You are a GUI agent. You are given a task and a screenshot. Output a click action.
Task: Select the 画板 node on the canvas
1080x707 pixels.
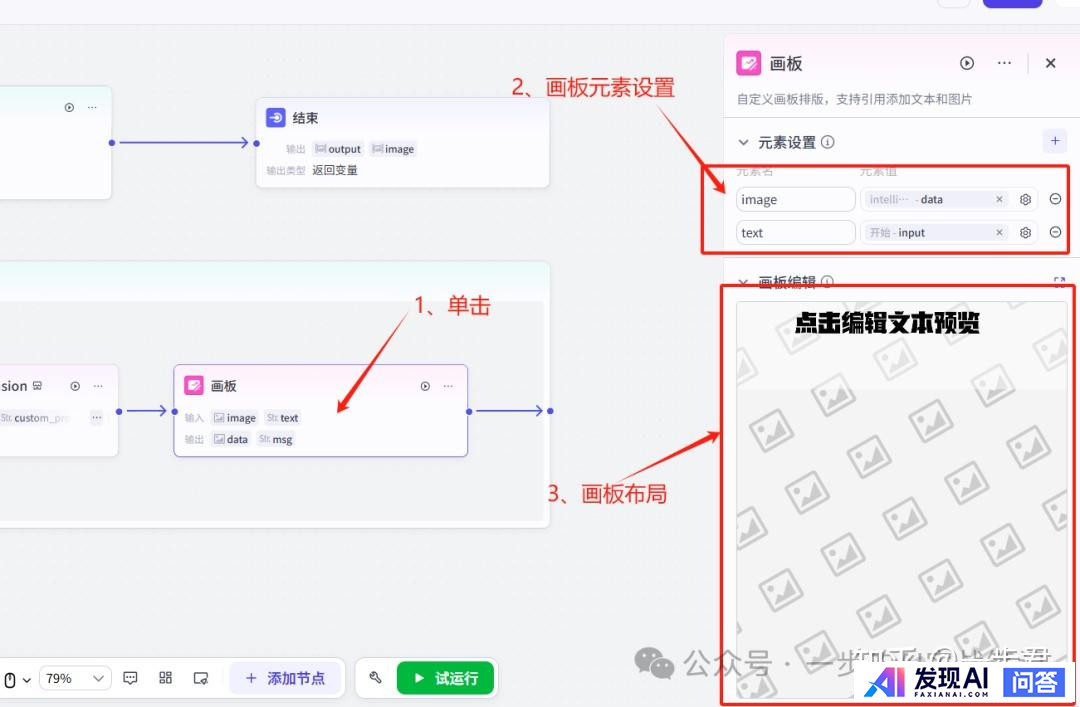(x=320, y=411)
